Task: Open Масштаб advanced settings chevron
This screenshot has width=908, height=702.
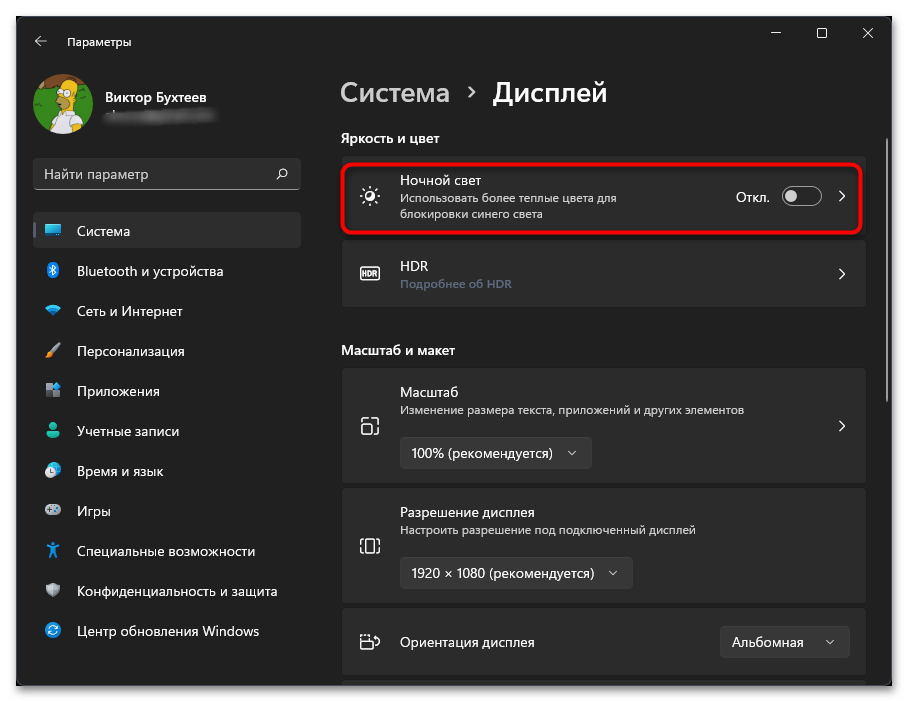Action: coord(842,426)
